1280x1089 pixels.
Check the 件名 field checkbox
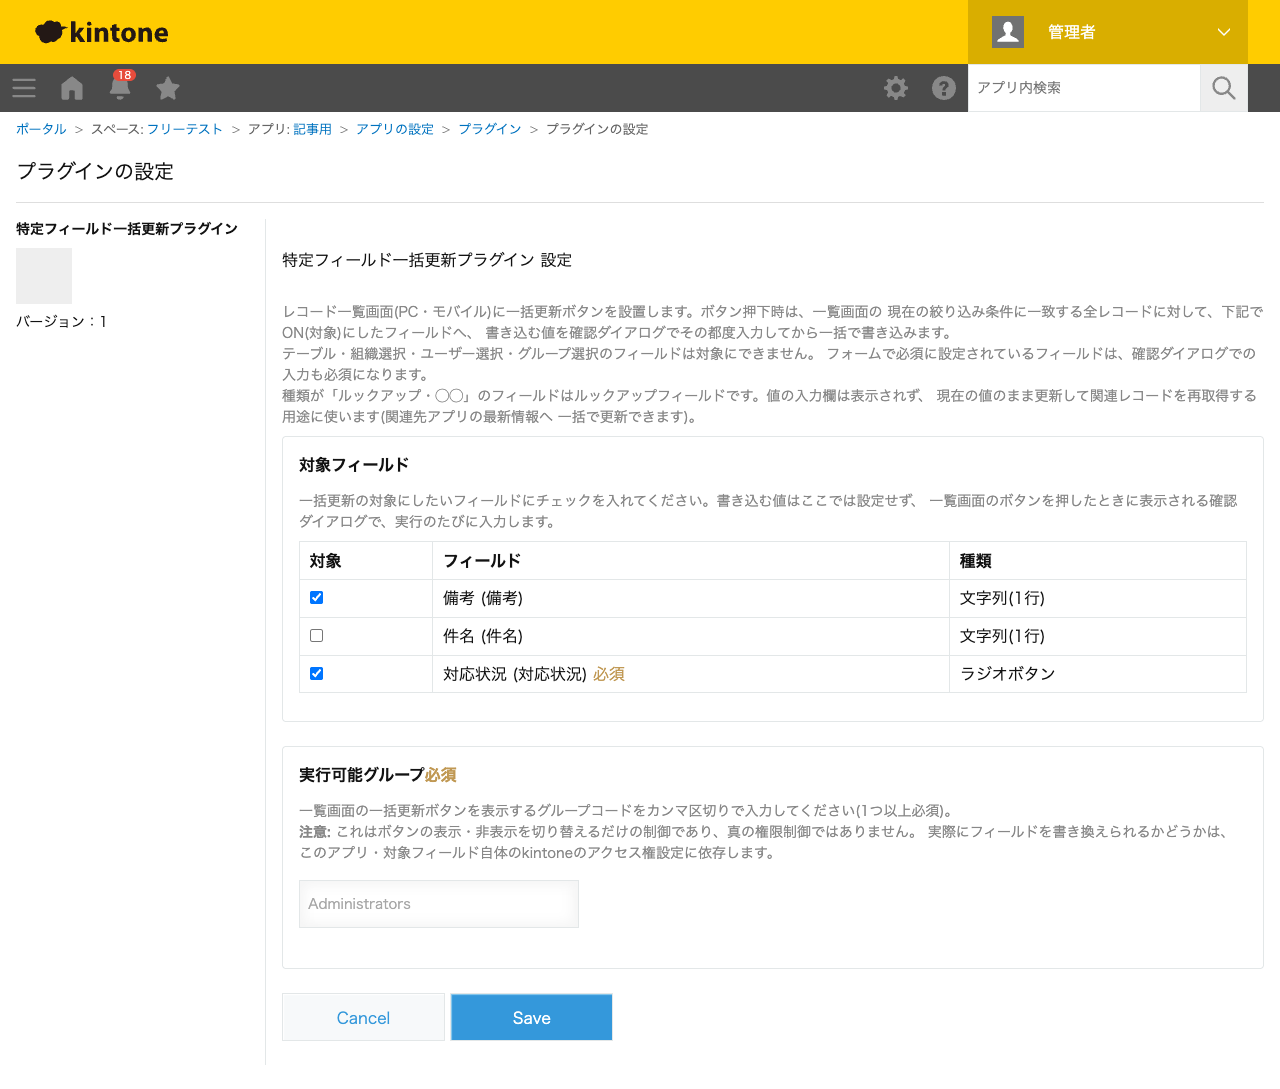pos(317,636)
